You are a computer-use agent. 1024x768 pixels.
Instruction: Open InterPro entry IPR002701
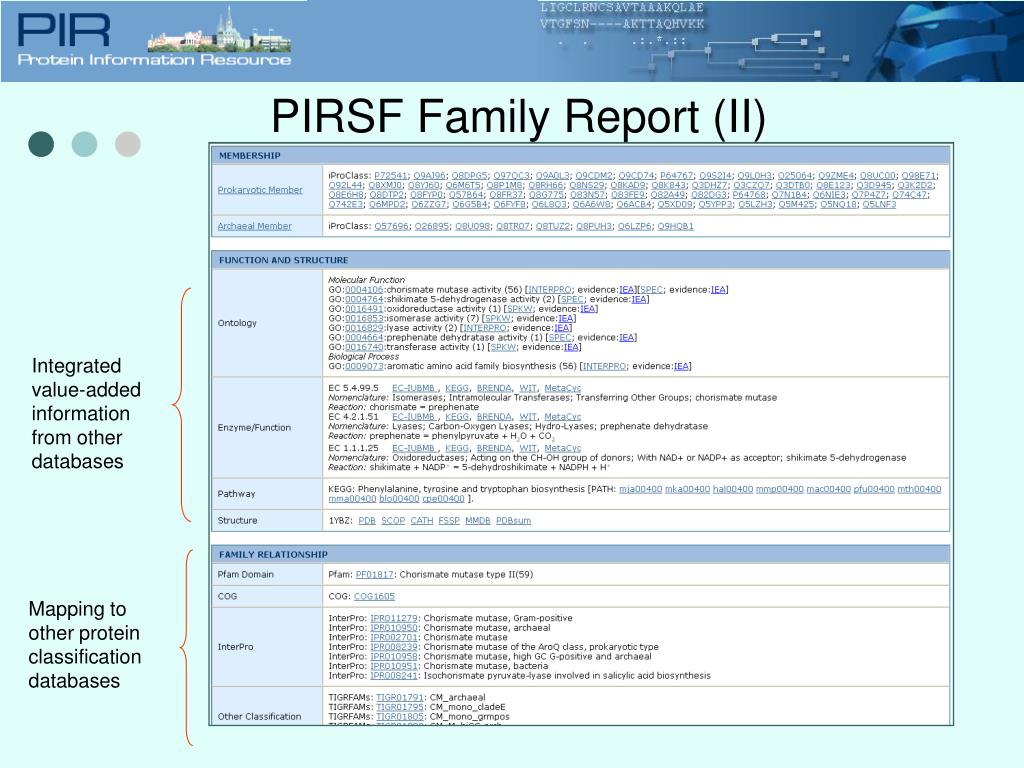pyautogui.click(x=394, y=637)
